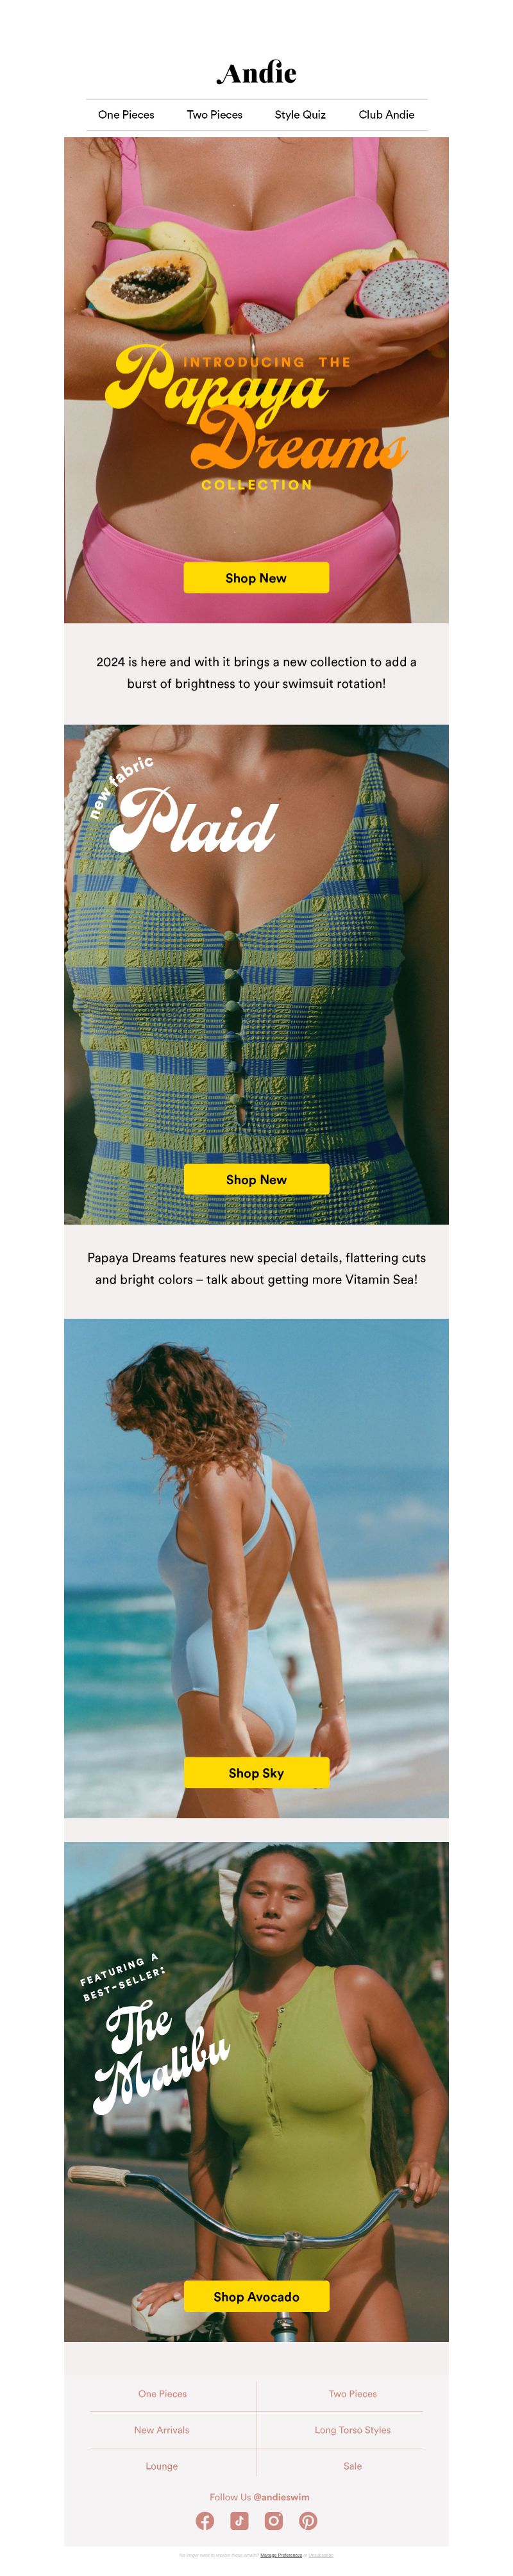Image resolution: width=513 pixels, height=2576 pixels.
Task: Click the Shop Avocado button
Action: pyautogui.click(x=256, y=2297)
